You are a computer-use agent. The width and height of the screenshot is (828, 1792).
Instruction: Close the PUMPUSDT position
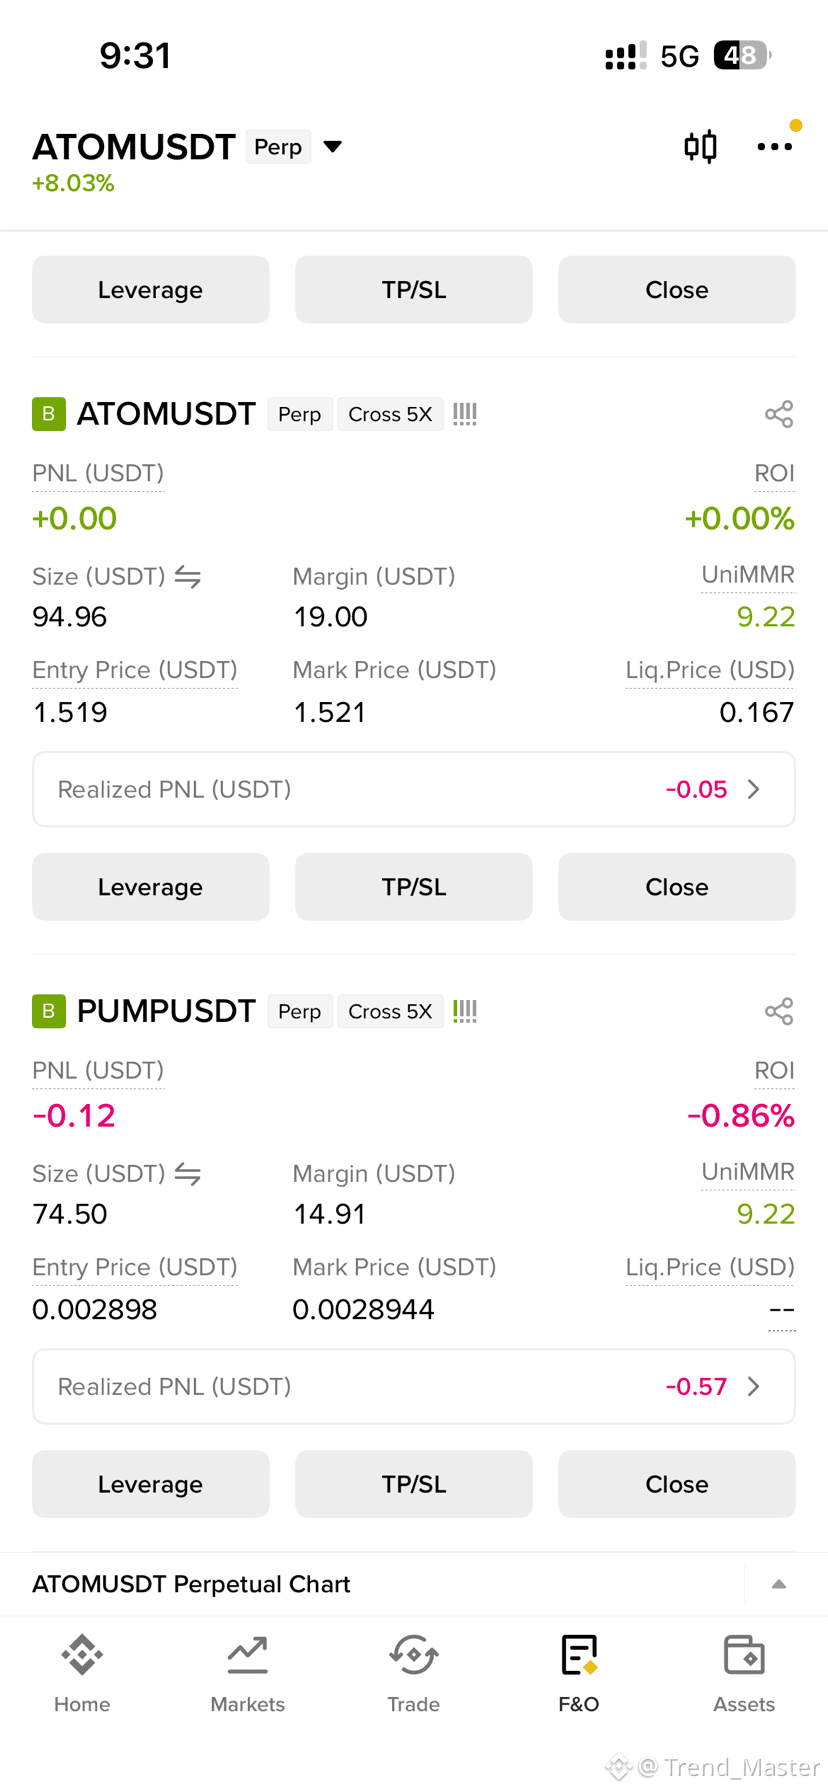pos(677,1484)
